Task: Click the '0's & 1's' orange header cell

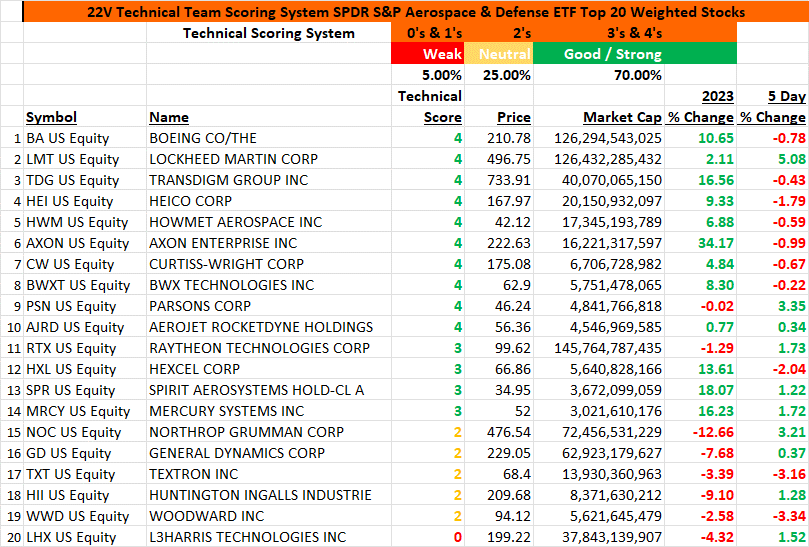Action: click(x=428, y=33)
